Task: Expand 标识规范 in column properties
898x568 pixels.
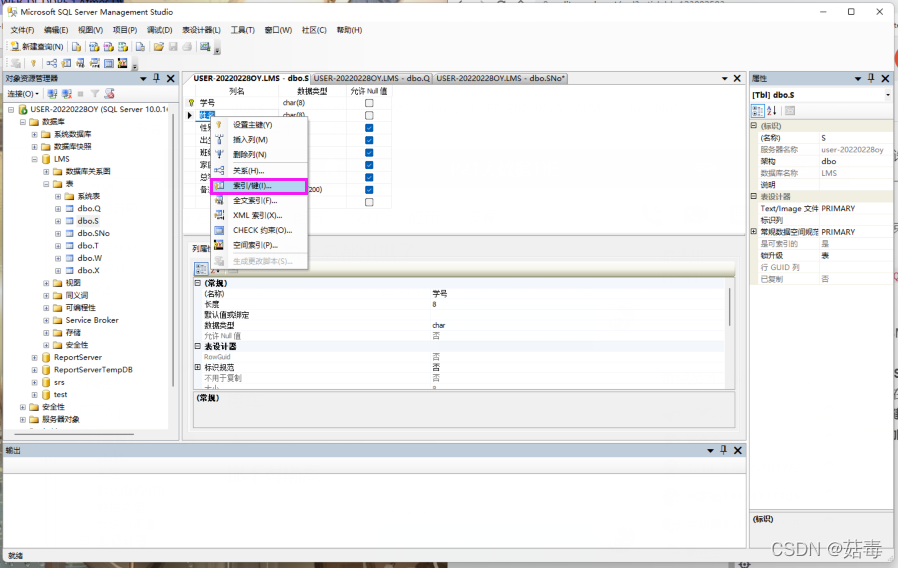Action: pyautogui.click(x=198, y=367)
